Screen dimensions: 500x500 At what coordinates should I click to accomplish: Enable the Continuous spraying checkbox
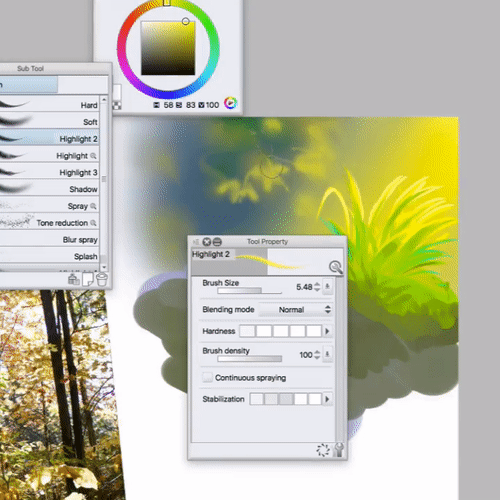pyautogui.click(x=207, y=378)
